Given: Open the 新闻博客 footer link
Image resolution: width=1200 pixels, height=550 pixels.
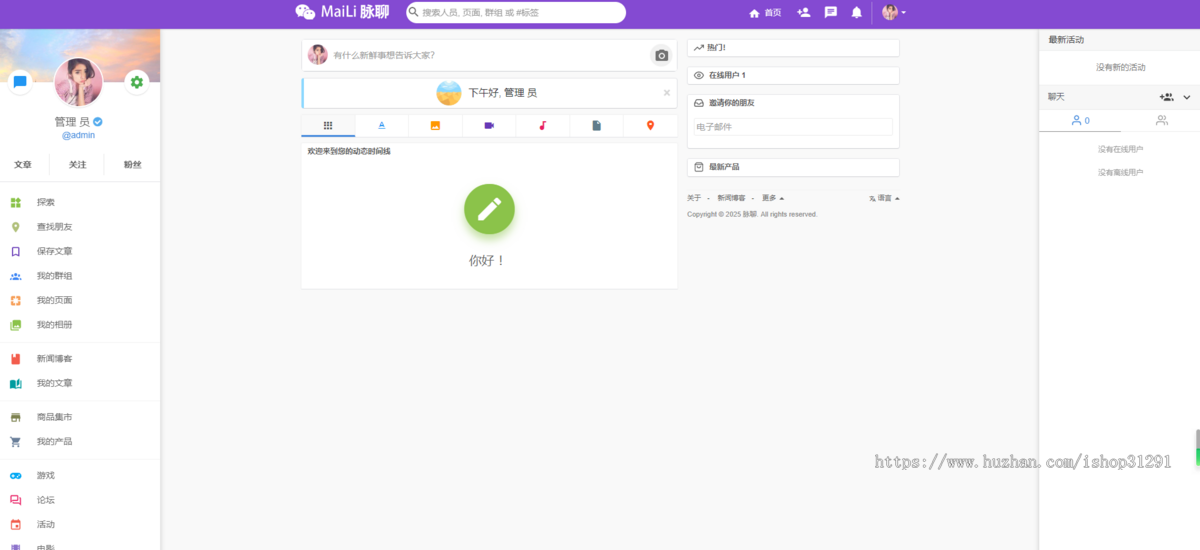Looking at the screenshot, I should click(731, 198).
